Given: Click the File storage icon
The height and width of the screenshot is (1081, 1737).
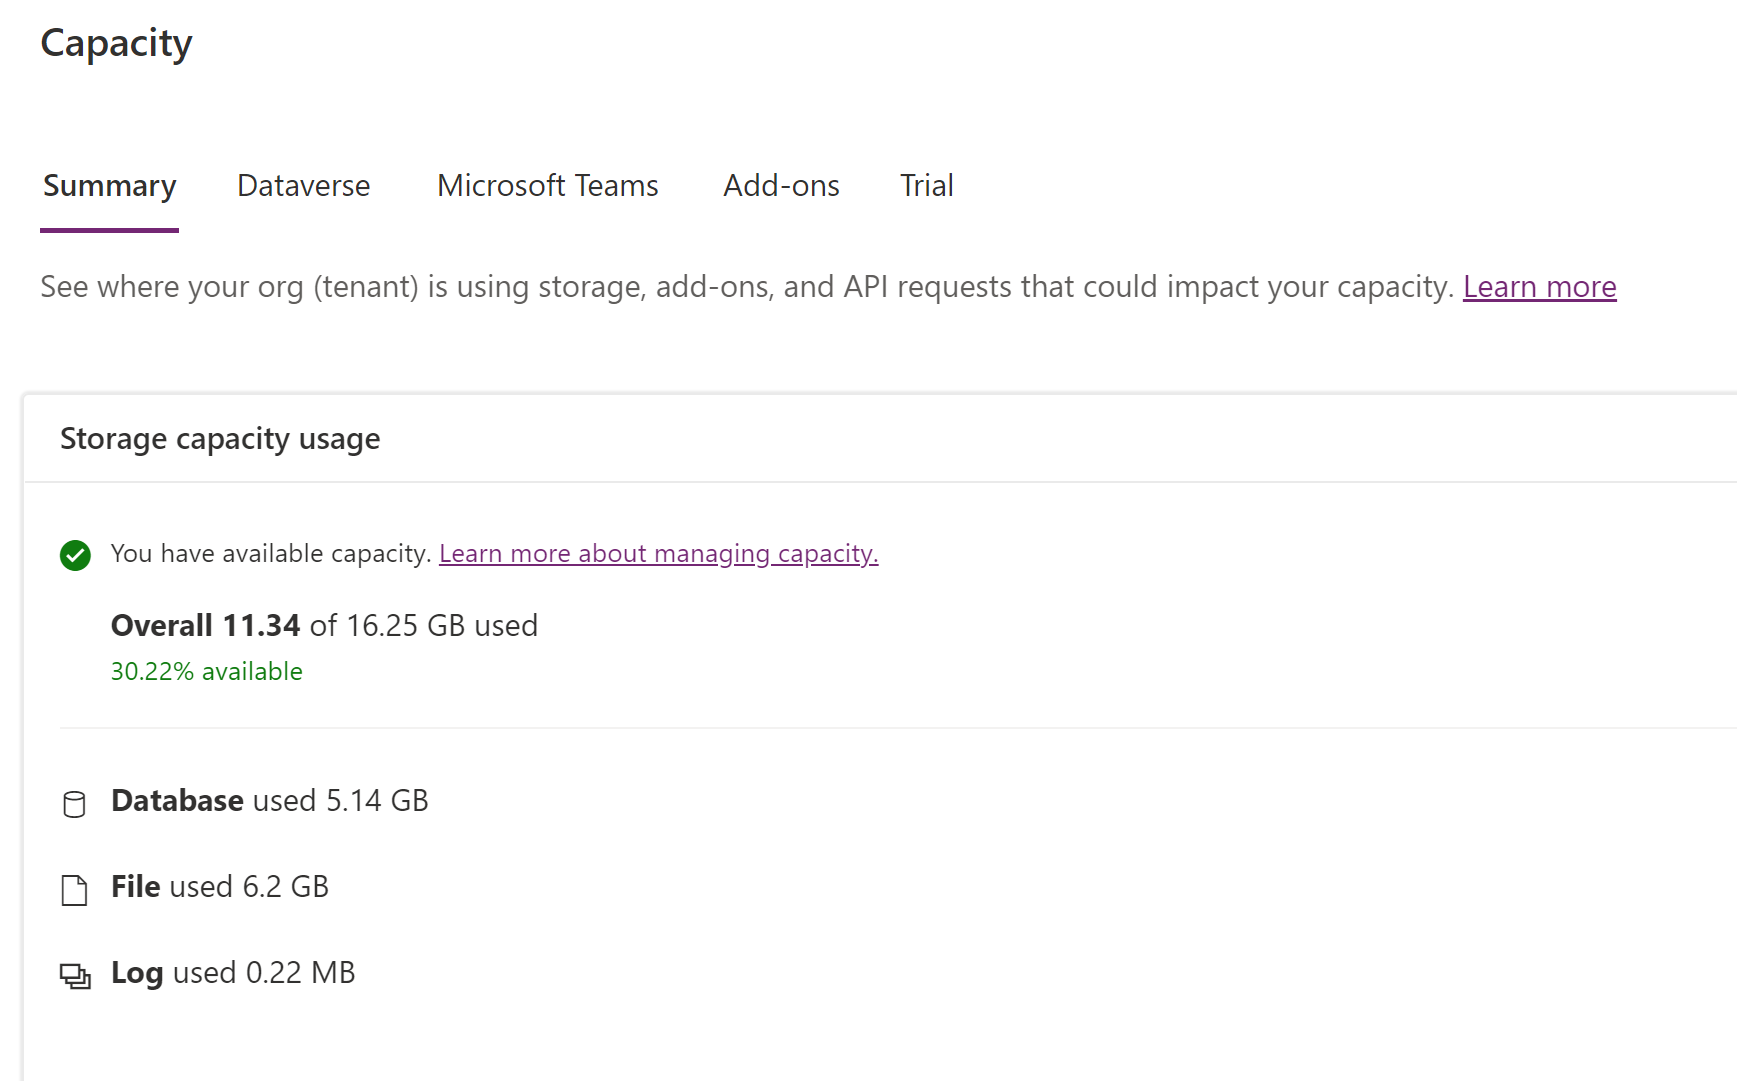Looking at the screenshot, I should point(74,888).
